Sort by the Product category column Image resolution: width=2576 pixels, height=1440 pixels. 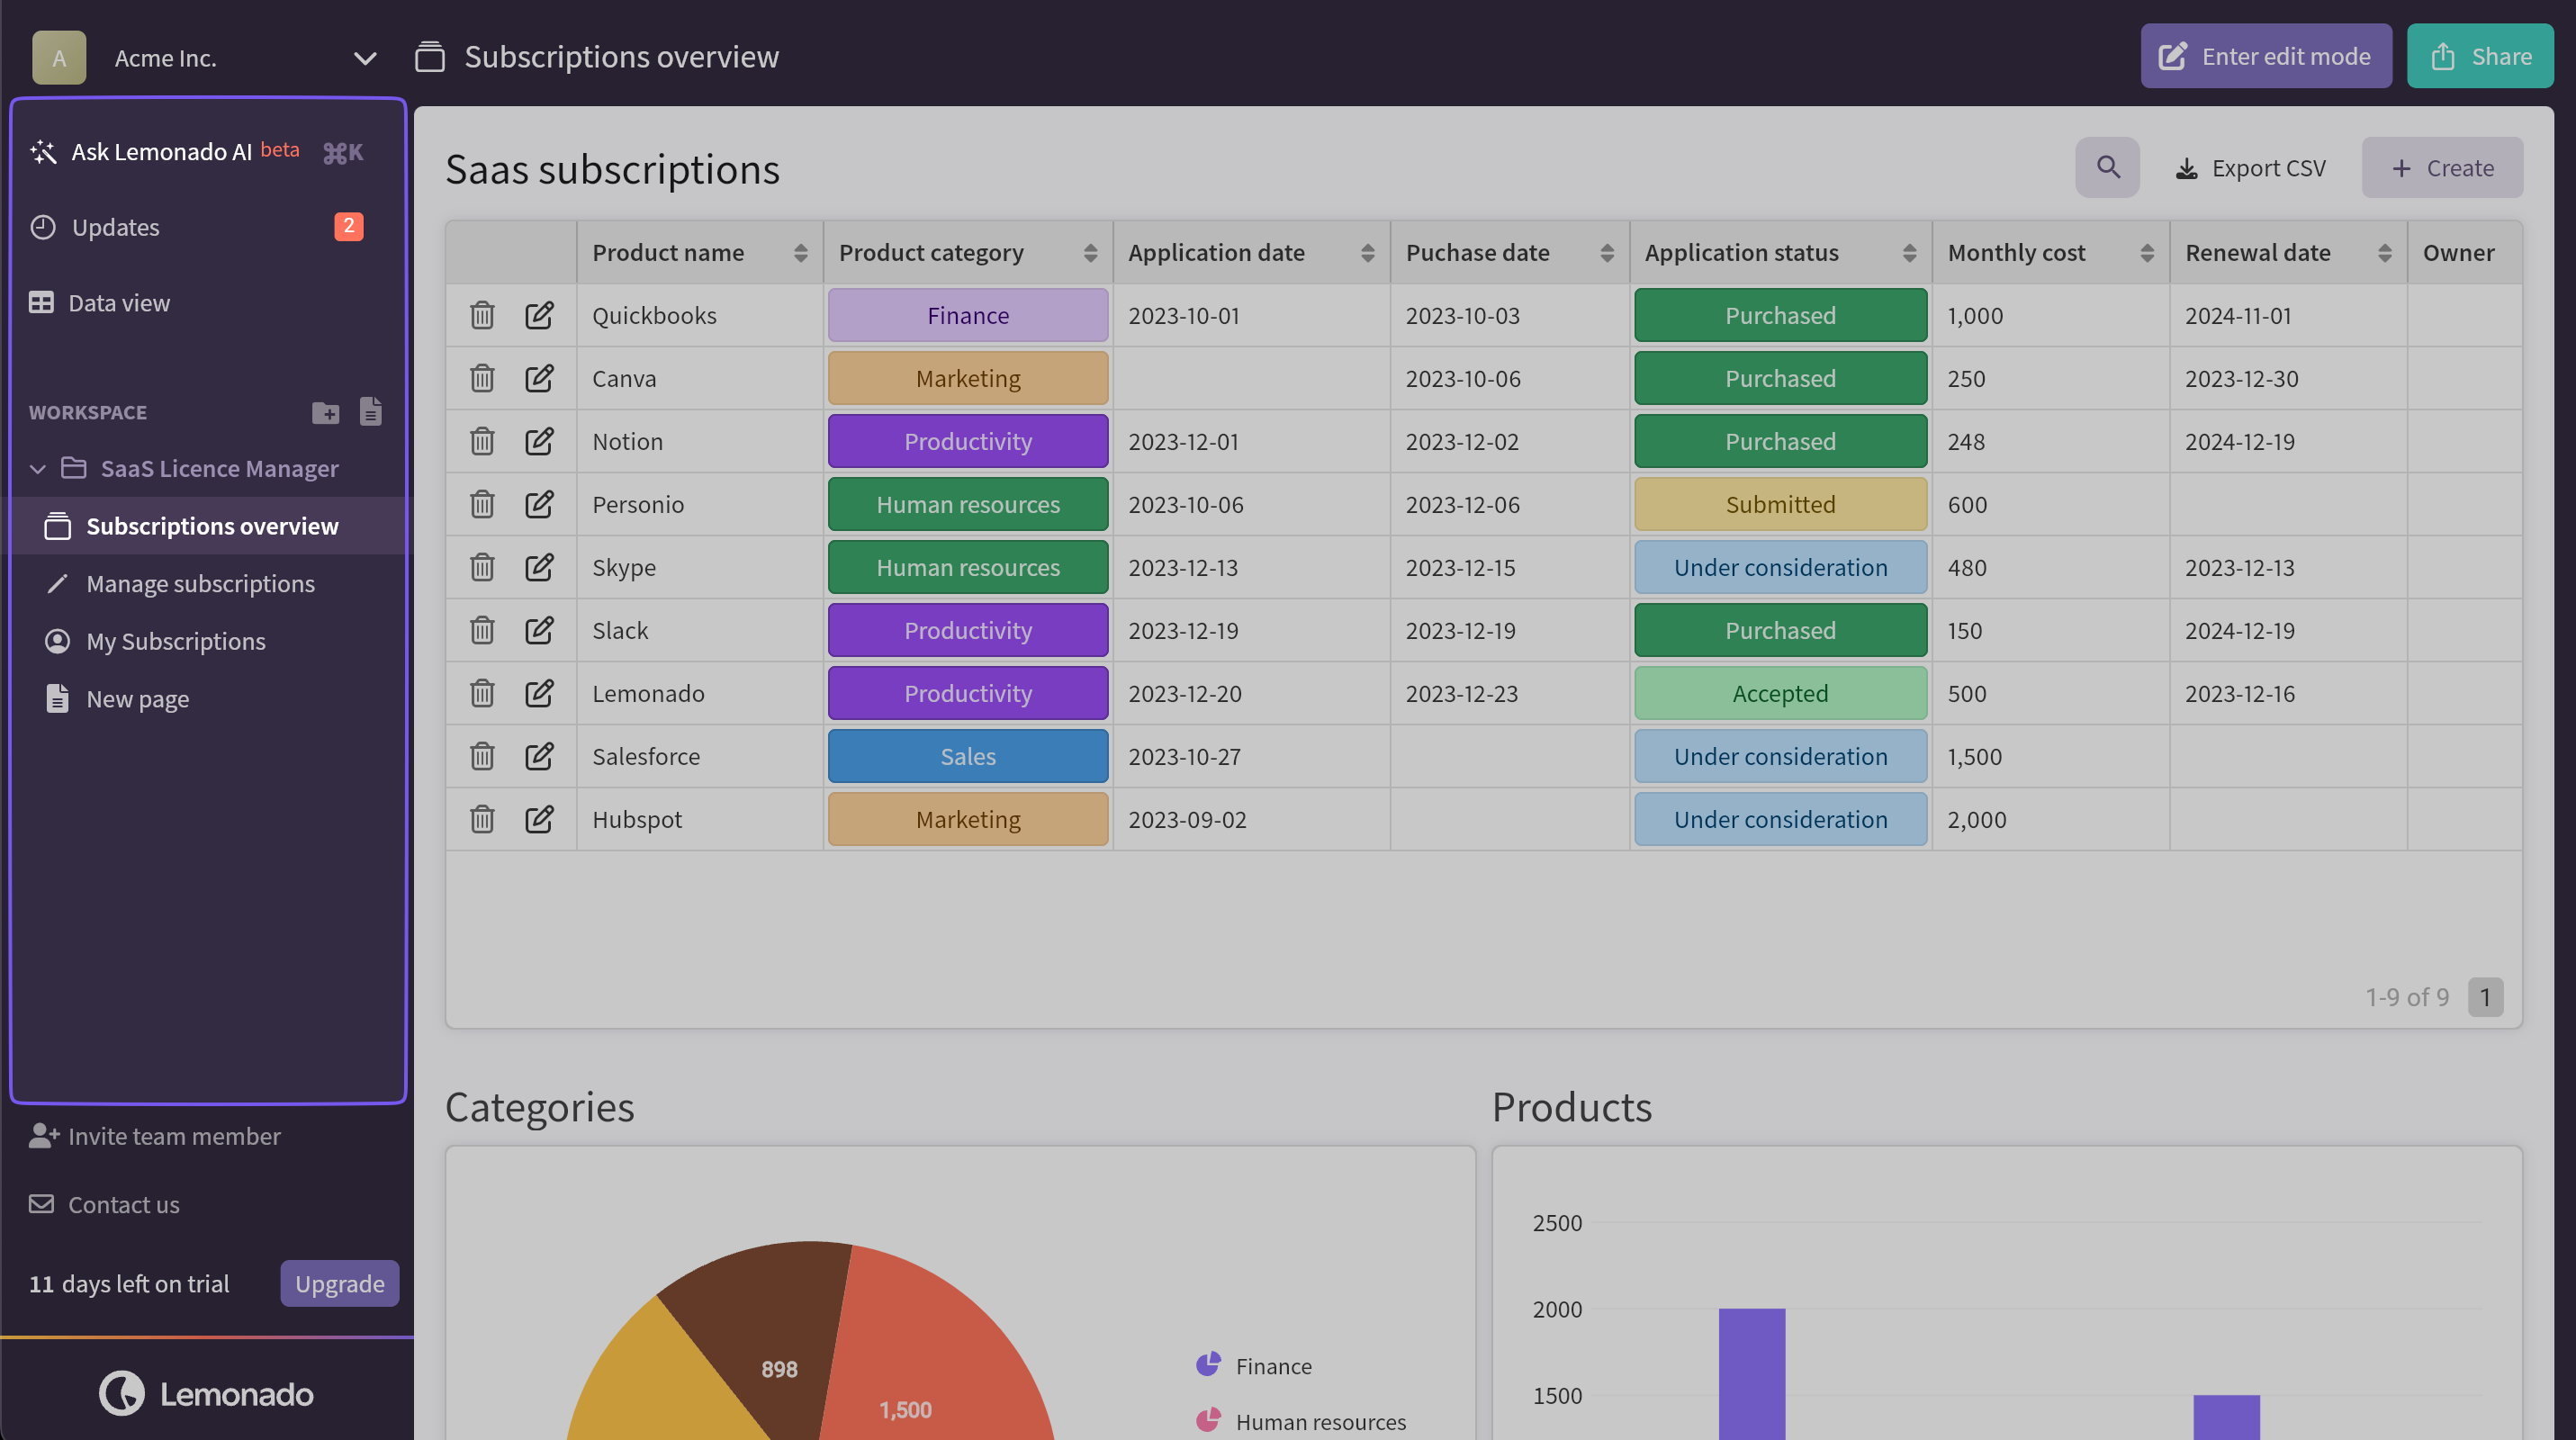coord(1090,253)
